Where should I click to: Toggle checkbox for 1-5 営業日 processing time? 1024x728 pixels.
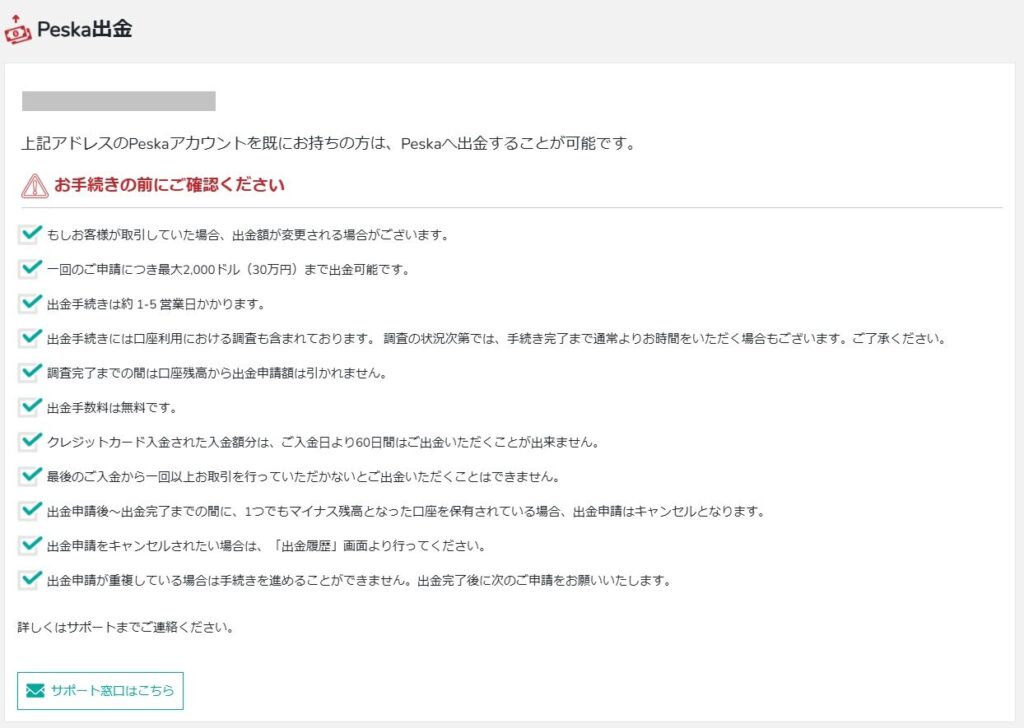pos(29,303)
